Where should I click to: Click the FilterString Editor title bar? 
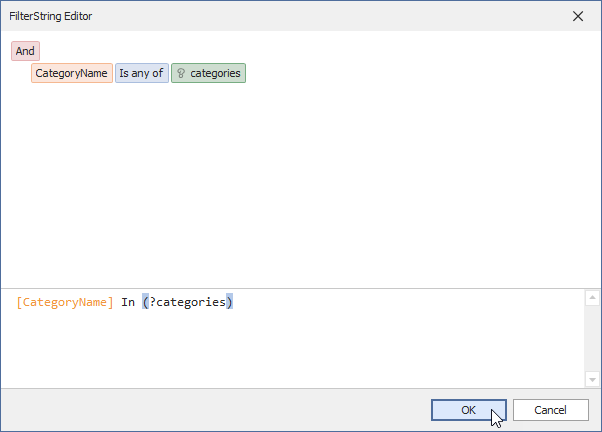pyautogui.click(x=250, y=16)
